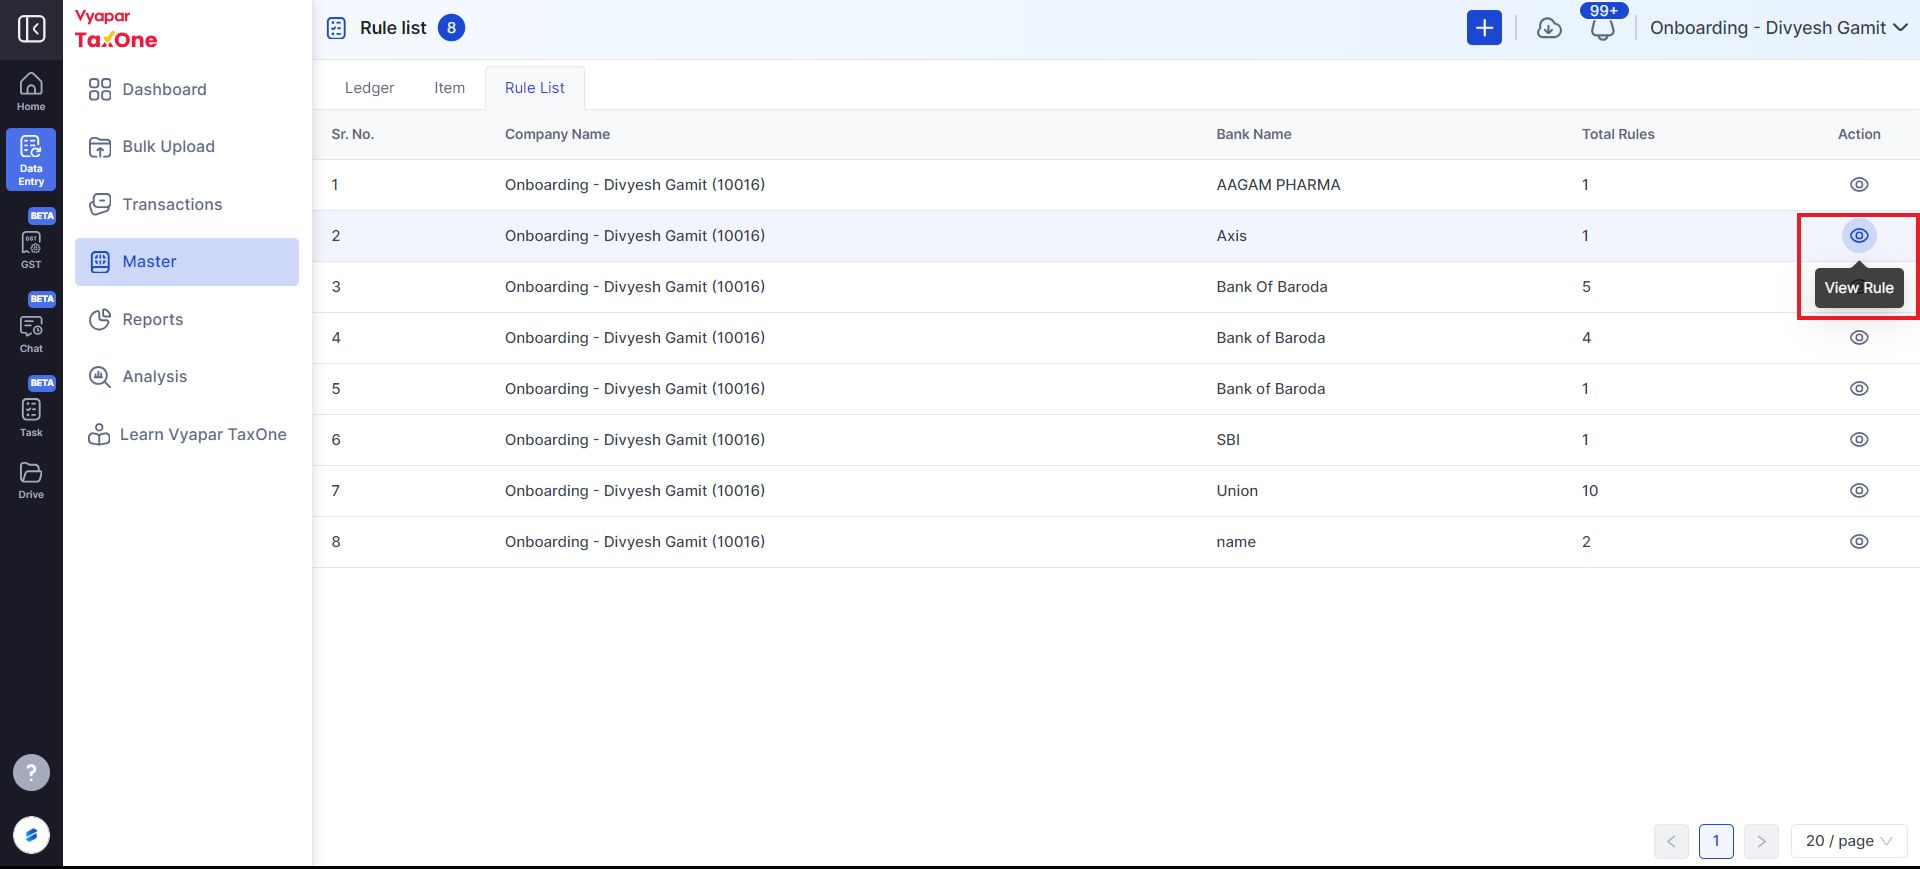Switch to the Item tab
This screenshot has height=869, width=1920.
[449, 88]
